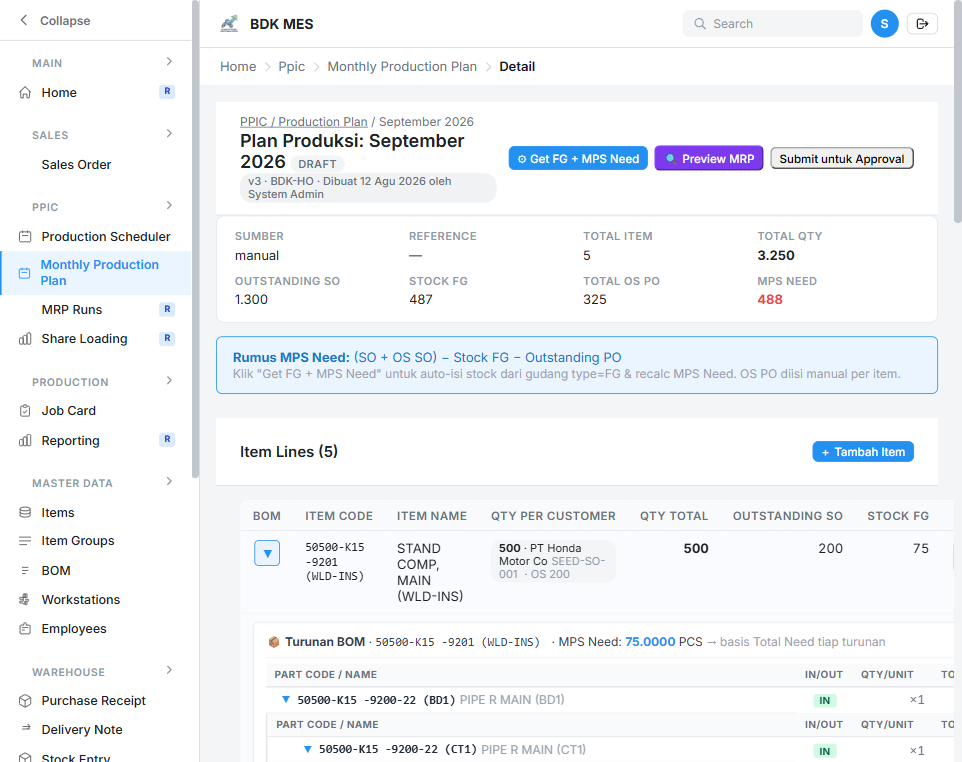This screenshot has width=962, height=762.
Task: Click the logout icon button
Action: (x=922, y=24)
